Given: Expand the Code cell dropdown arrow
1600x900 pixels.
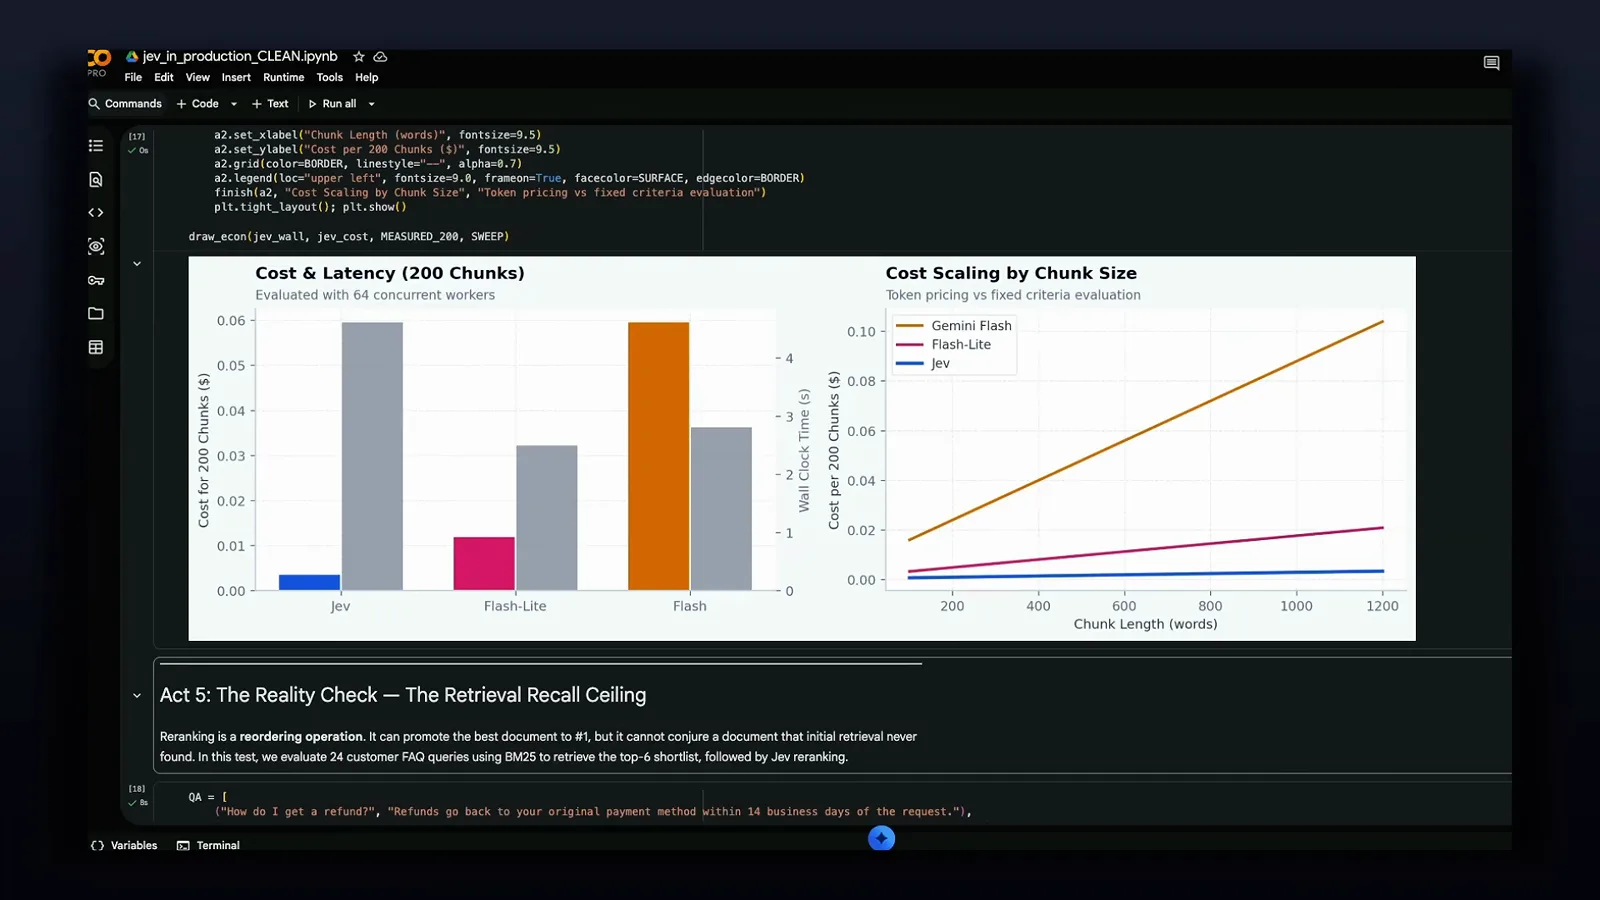Looking at the screenshot, I should coord(234,104).
